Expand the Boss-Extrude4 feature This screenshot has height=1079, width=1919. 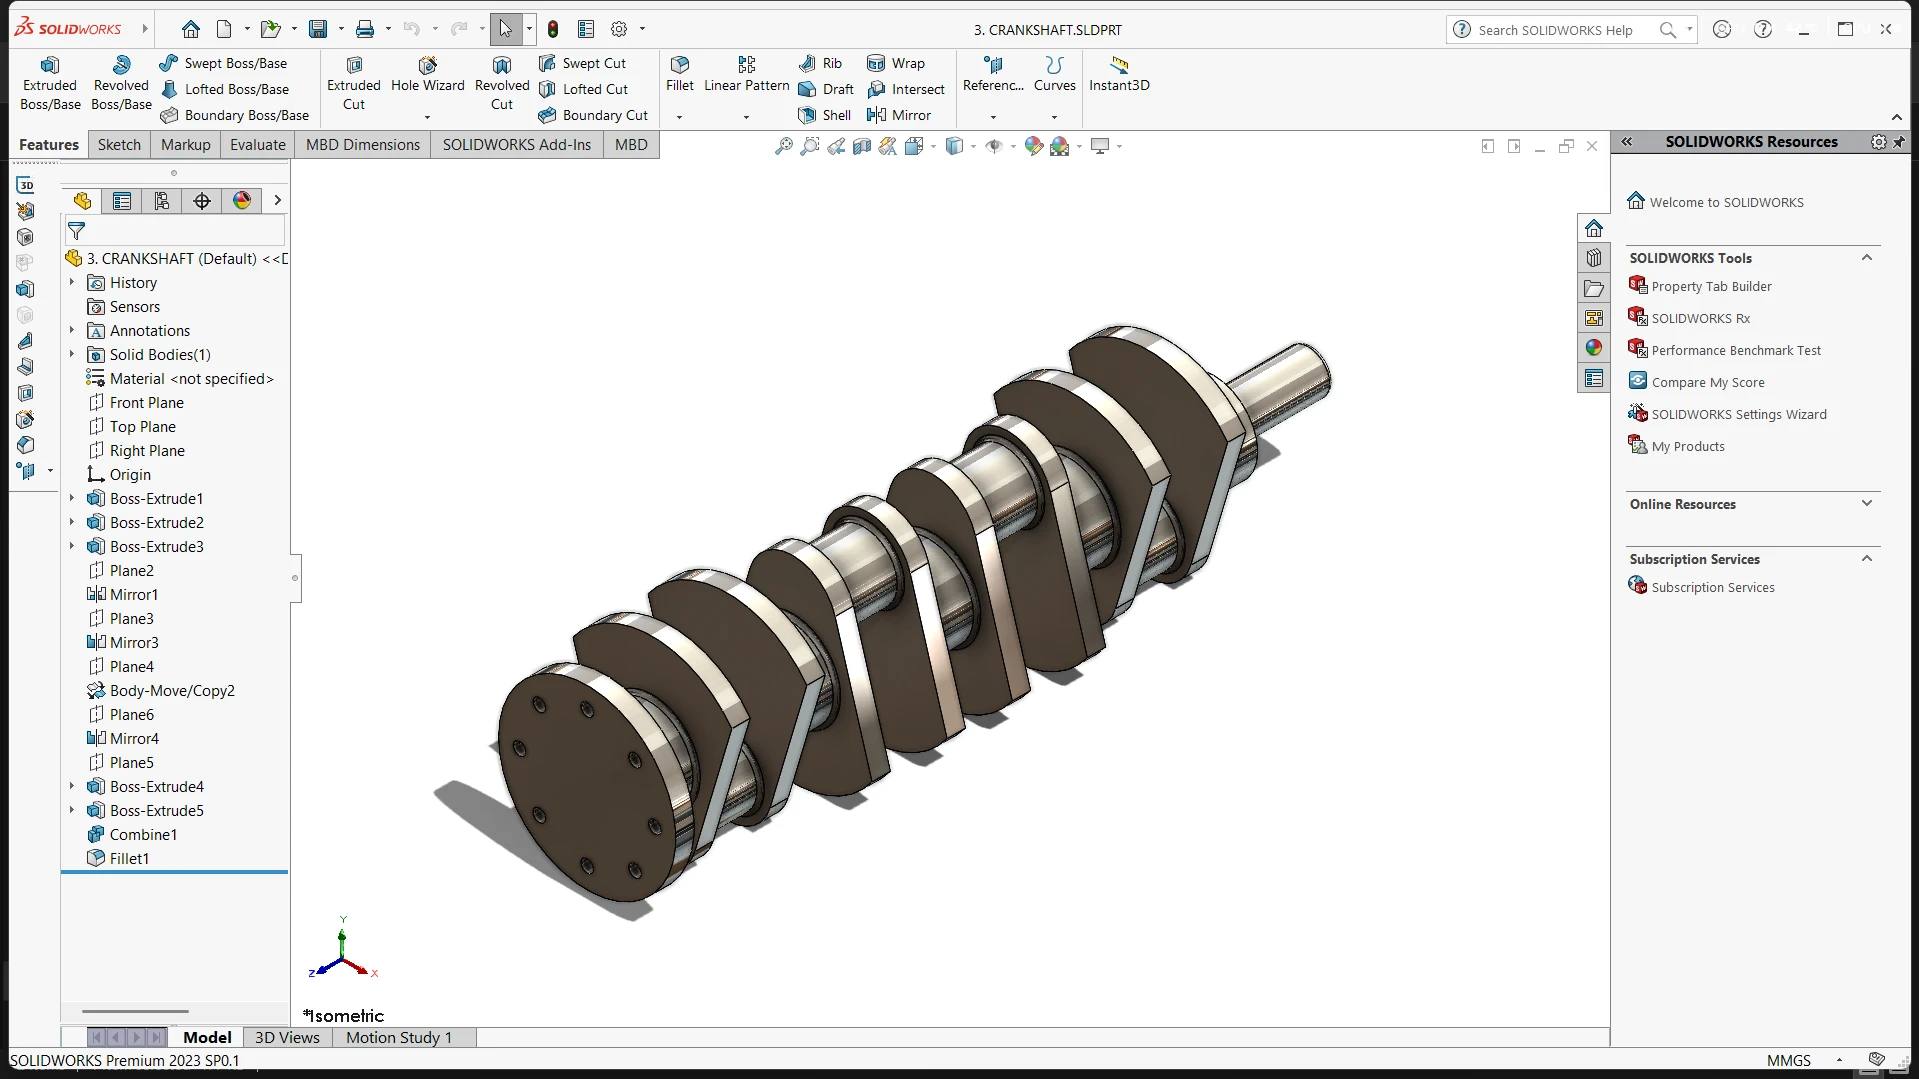click(x=72, y=786)
